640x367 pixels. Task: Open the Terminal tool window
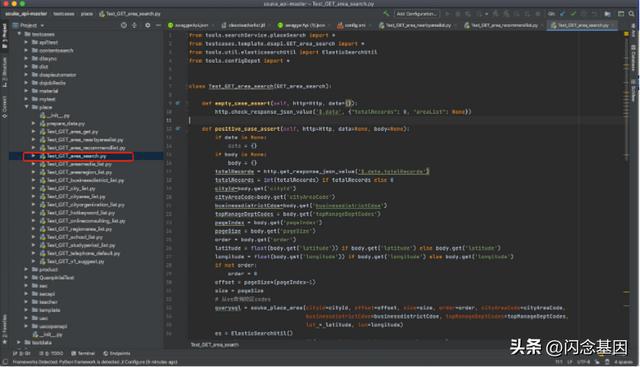pyautogui.click(x=83, y=354)
